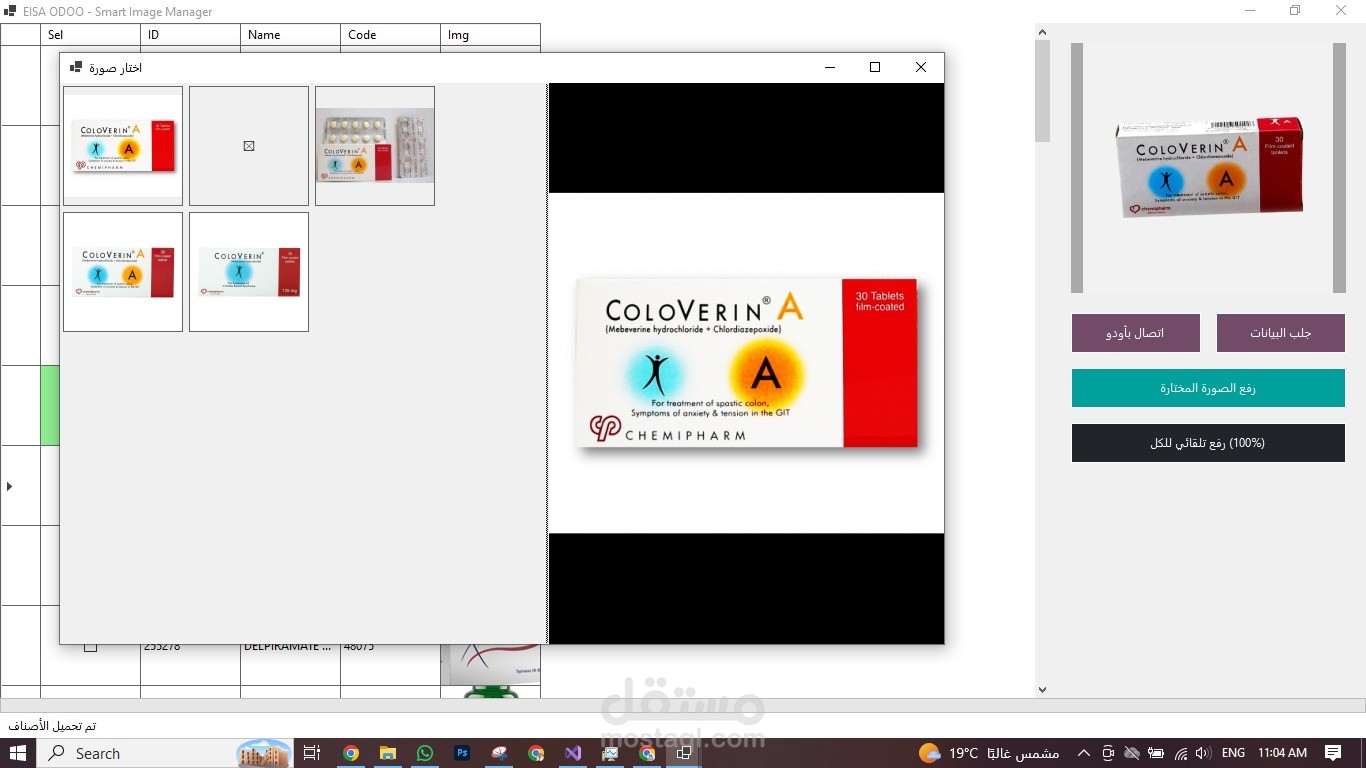
Task: Click the product image in the right panel
Action: coord(1208,168)
